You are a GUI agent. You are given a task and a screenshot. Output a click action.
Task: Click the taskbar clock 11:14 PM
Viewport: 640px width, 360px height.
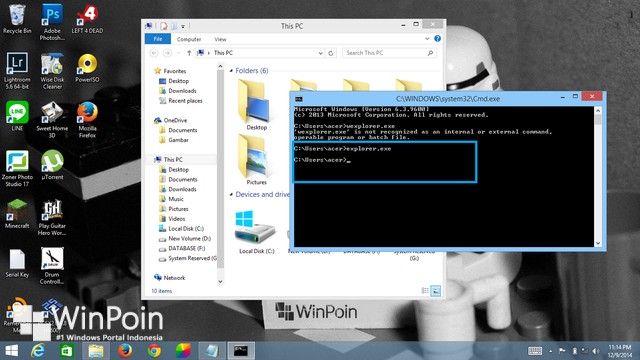point(620,351)
